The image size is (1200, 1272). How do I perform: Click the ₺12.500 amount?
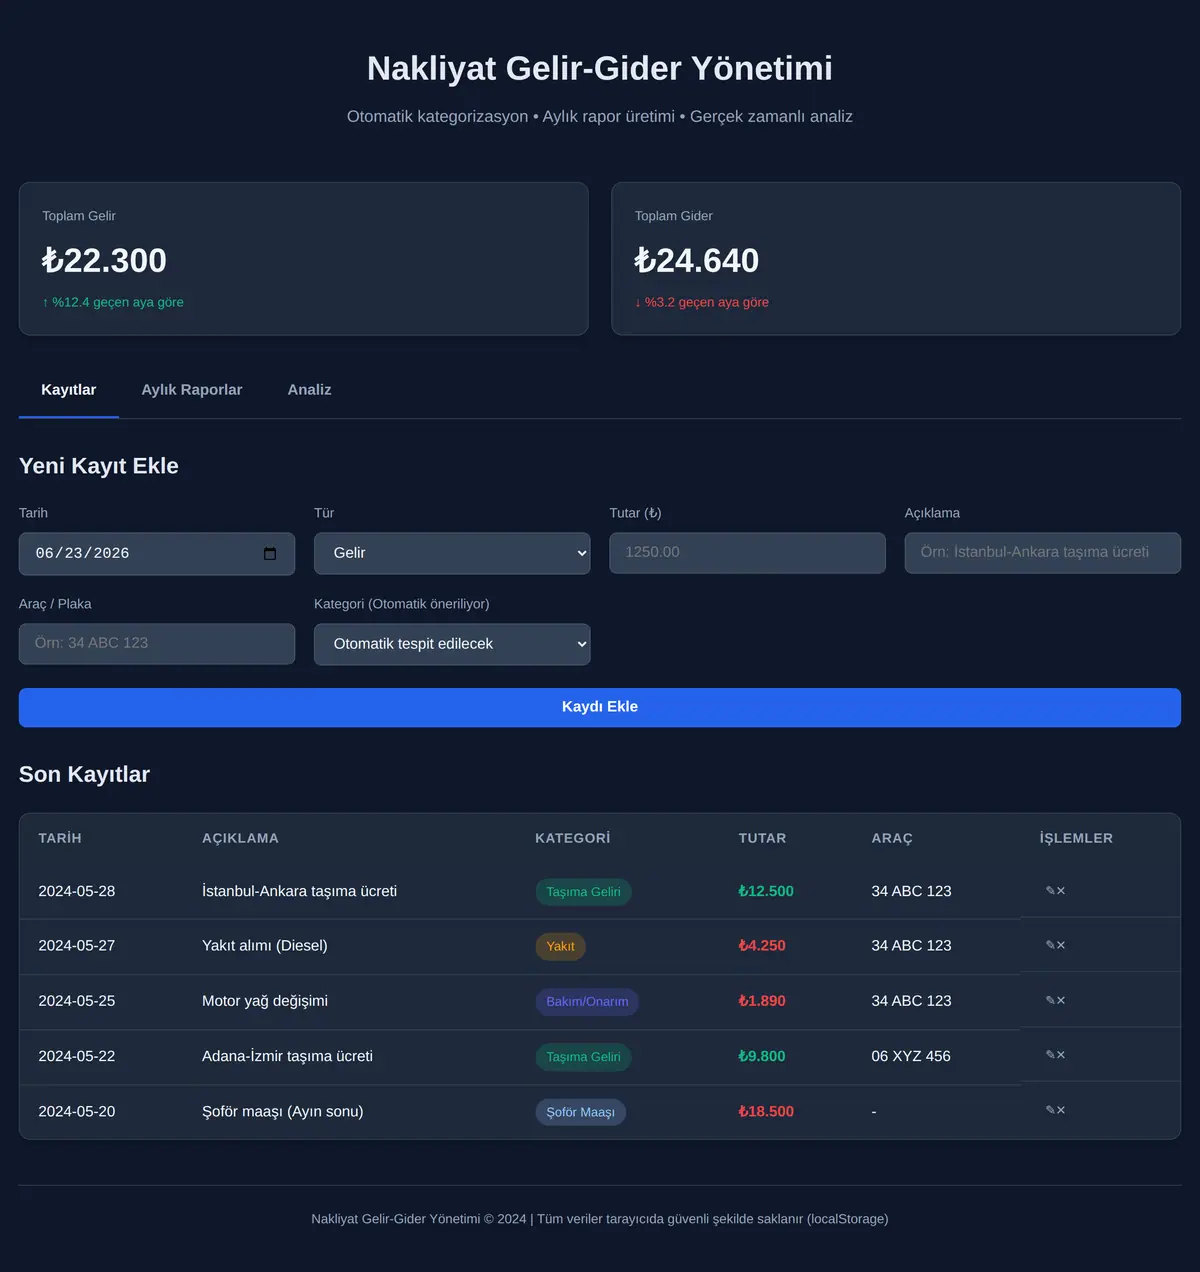point(766,891)
